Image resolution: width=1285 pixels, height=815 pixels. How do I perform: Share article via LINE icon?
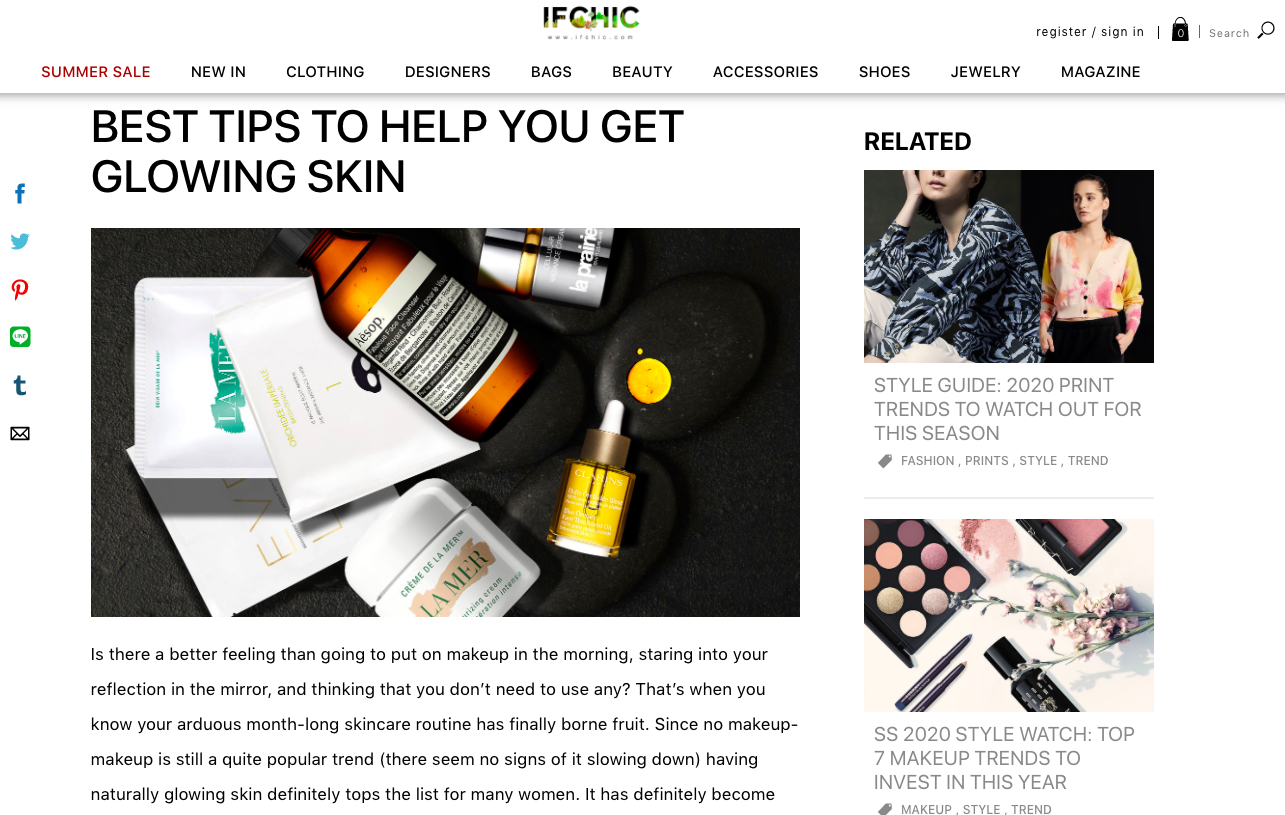pyautogui.click(x=20, y=337)
